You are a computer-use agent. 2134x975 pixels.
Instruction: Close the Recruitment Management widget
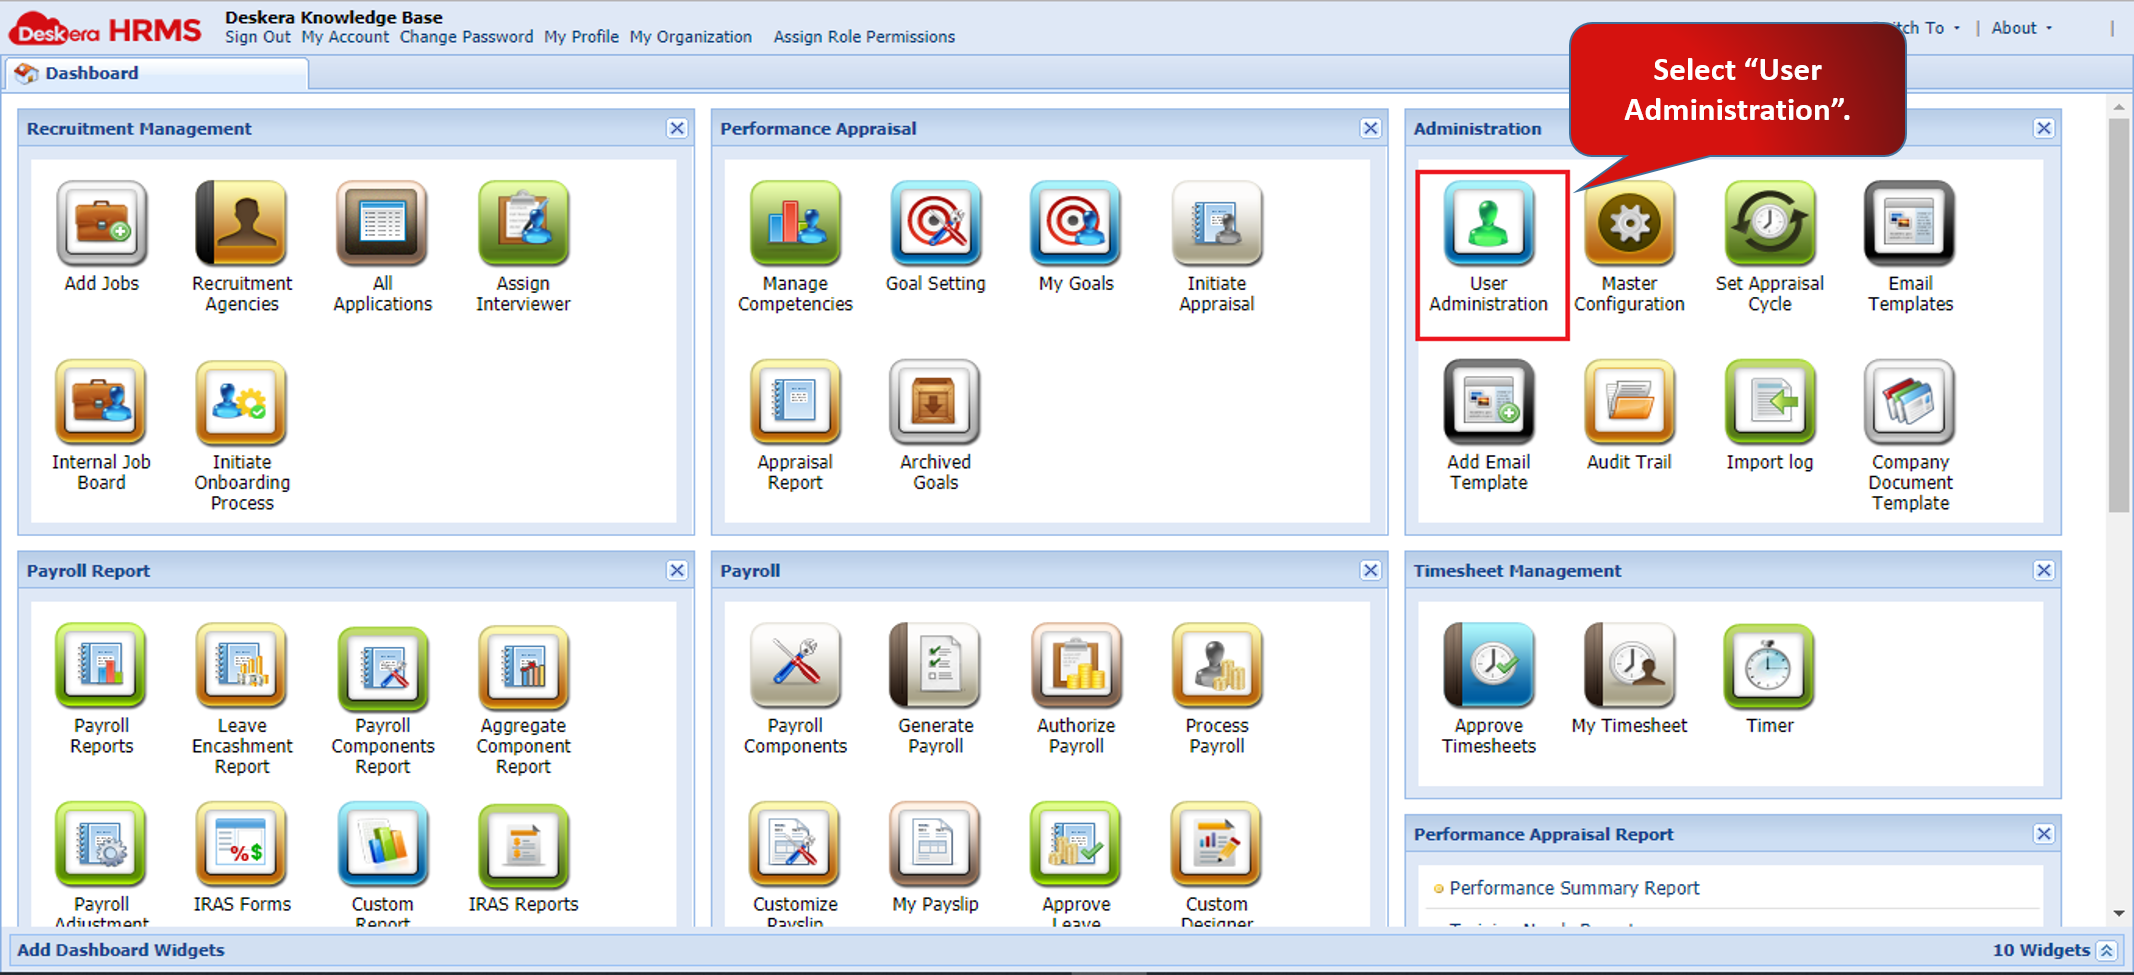click(x=677, y=128)
